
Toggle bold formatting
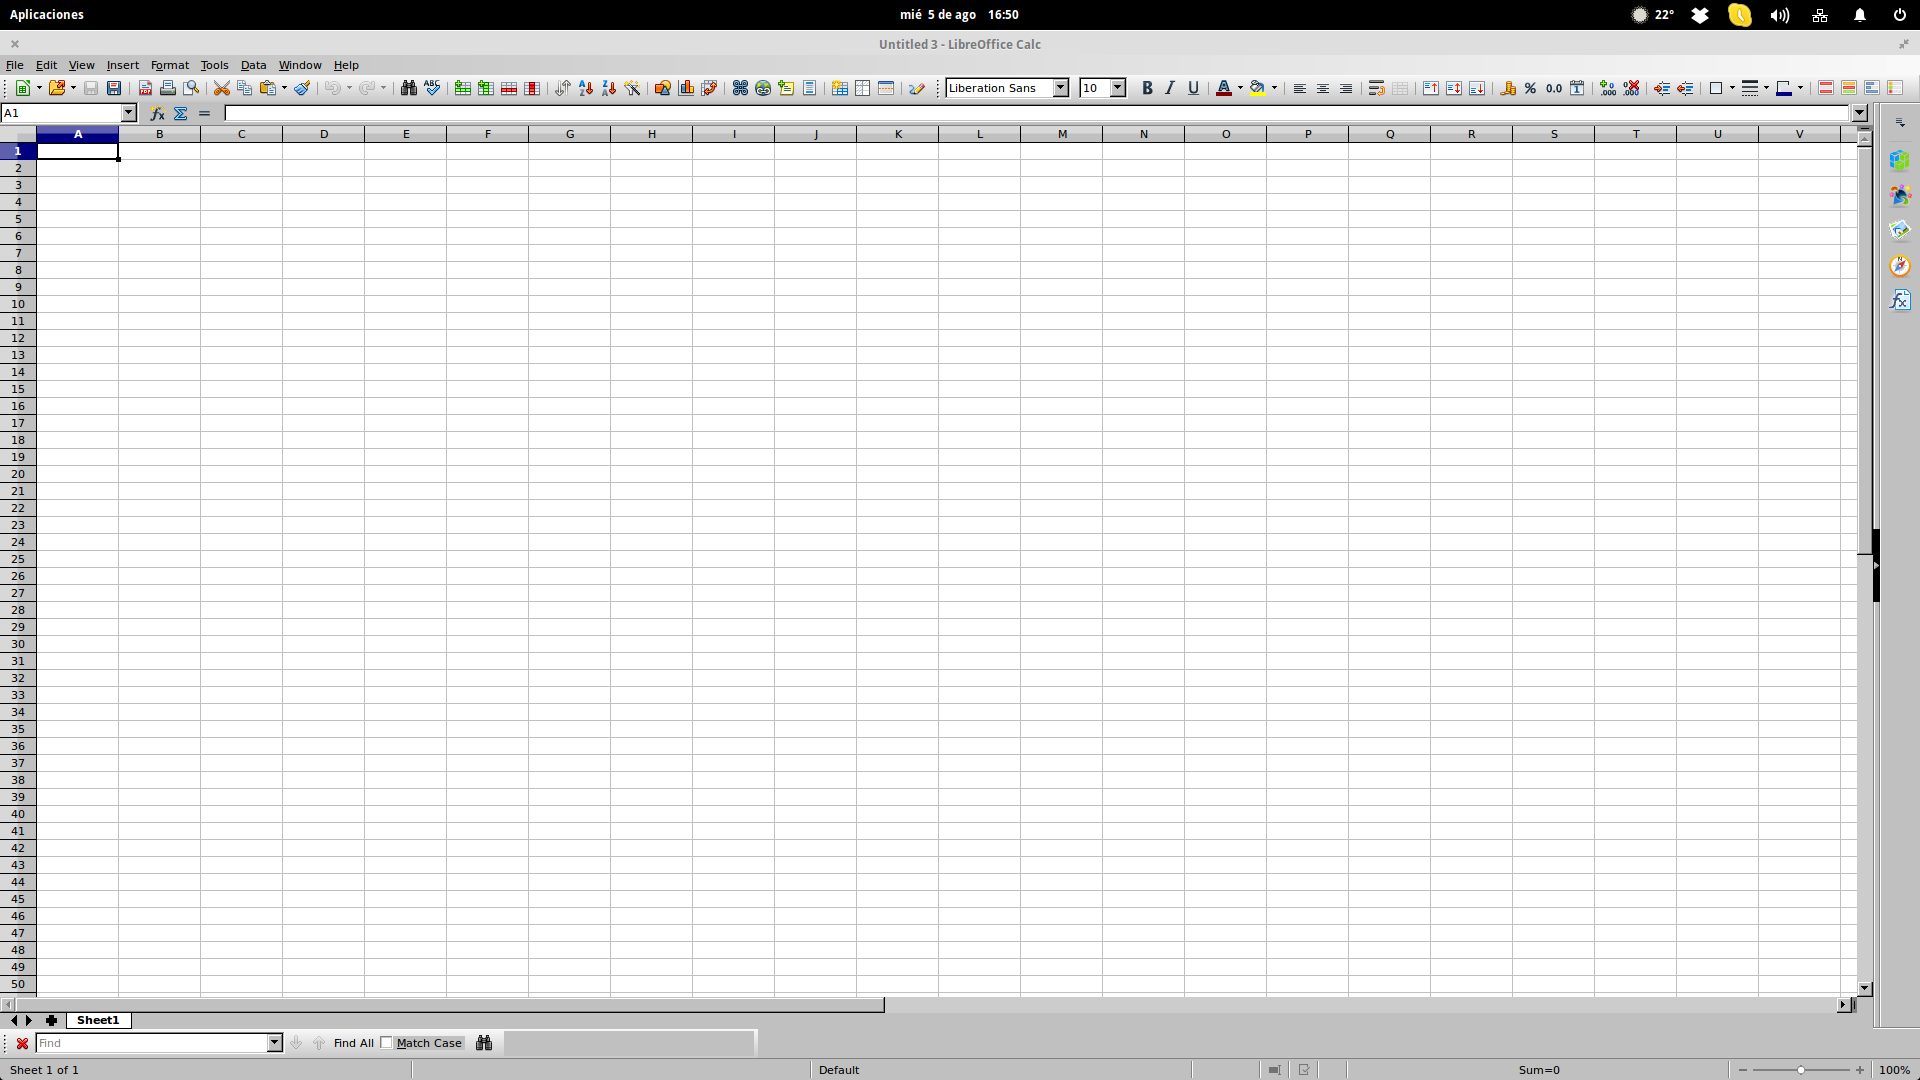pyautogui.click(x=1147, y=88)
